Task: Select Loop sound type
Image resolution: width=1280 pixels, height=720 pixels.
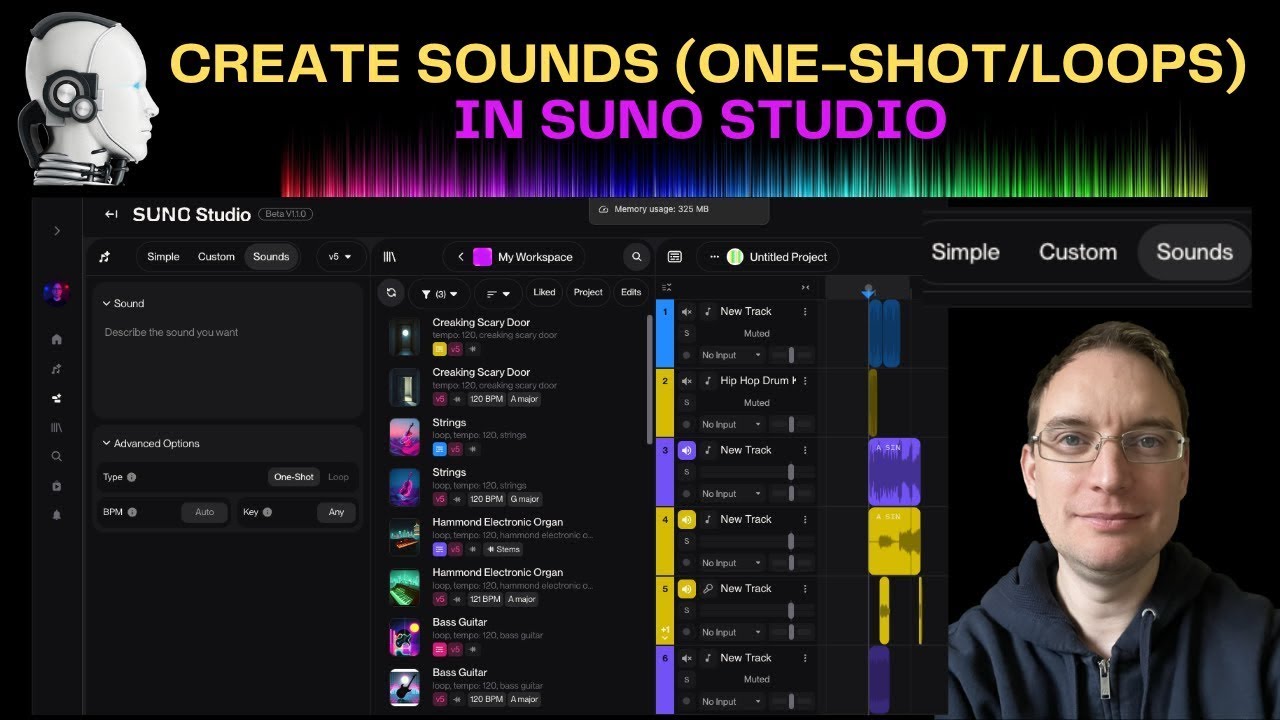Action: [x=339, y=477]
